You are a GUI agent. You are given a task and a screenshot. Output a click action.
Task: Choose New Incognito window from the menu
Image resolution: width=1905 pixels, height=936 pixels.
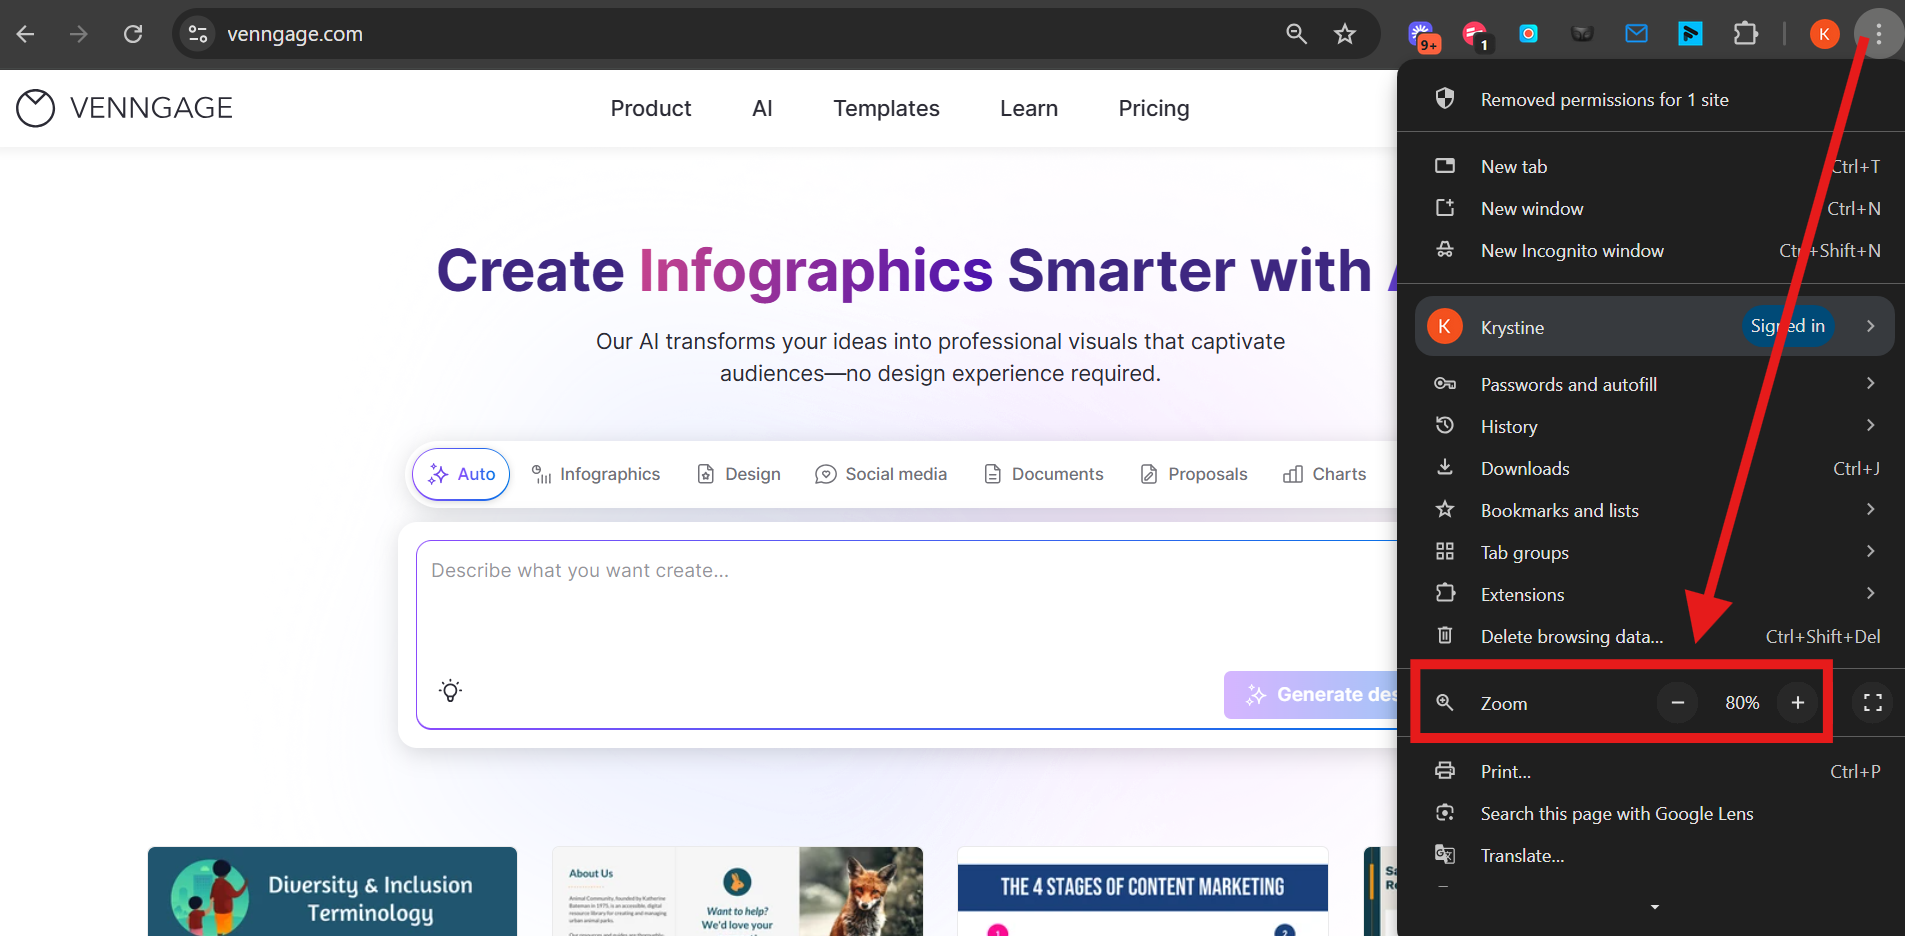coord(1572,251)
